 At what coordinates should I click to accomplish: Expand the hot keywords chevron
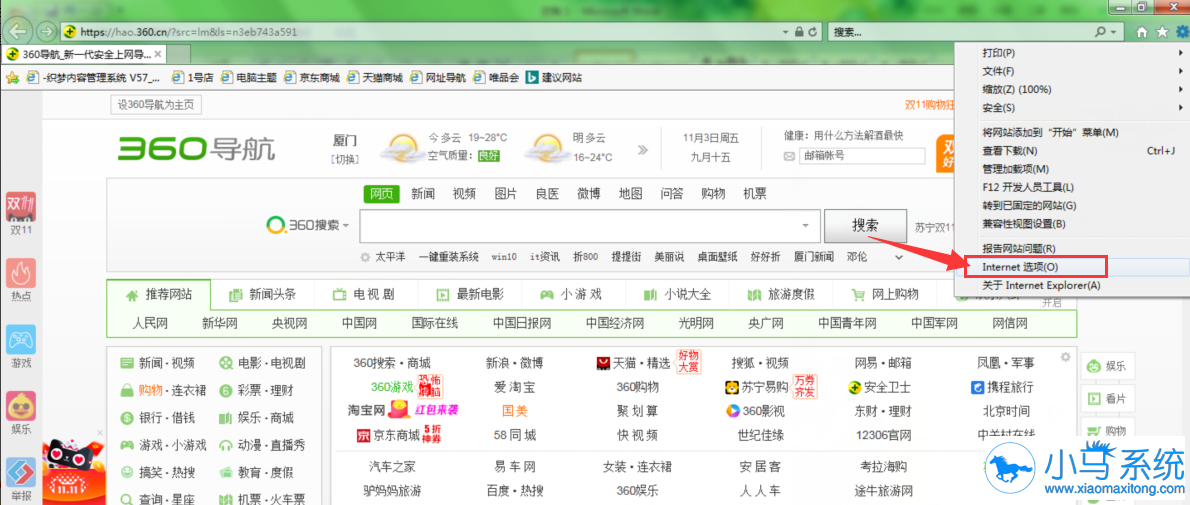899,257
